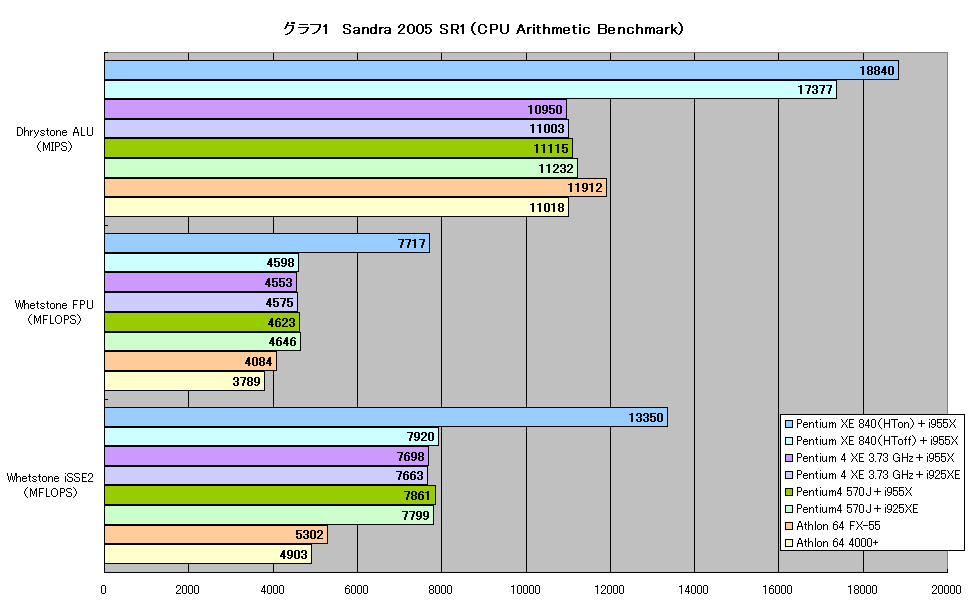Image resolution: width=970 pixels, height=604 pixels.
Task: Click the cyan Pentium XE 840(HToff) legend swatch
Action: [789, 441]
